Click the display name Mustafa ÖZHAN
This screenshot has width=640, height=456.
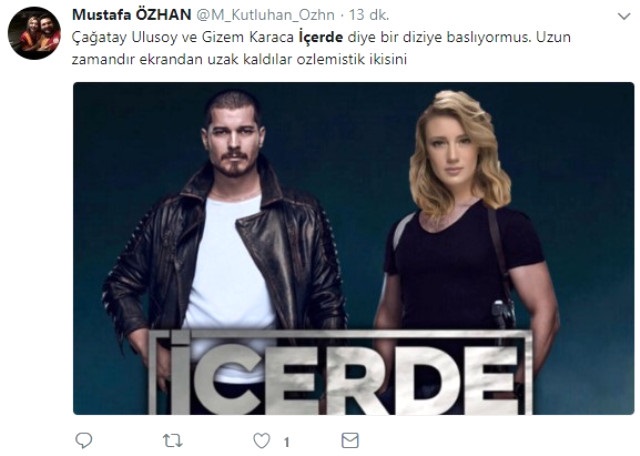pyautogui.click(x=131, y=15)
